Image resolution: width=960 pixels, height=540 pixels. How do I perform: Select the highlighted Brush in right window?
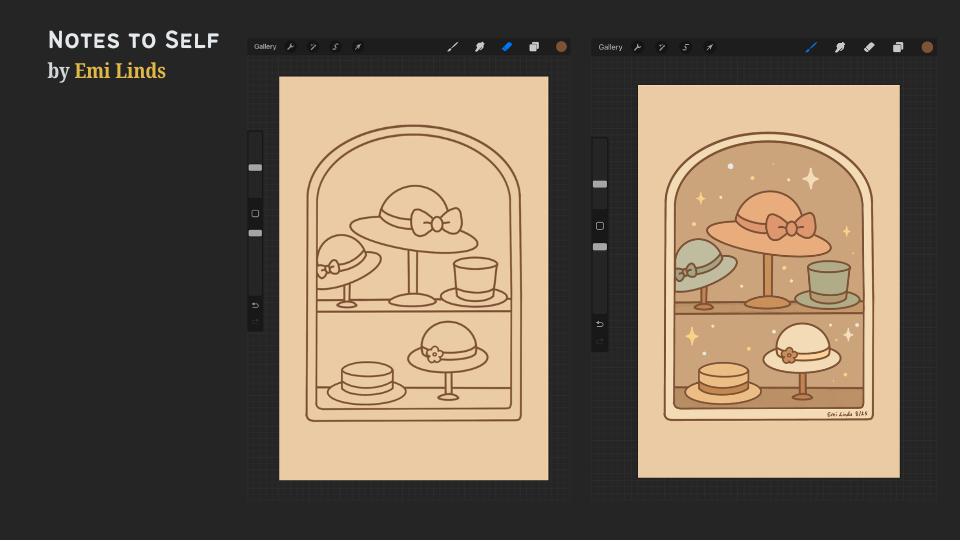[811, 47]
